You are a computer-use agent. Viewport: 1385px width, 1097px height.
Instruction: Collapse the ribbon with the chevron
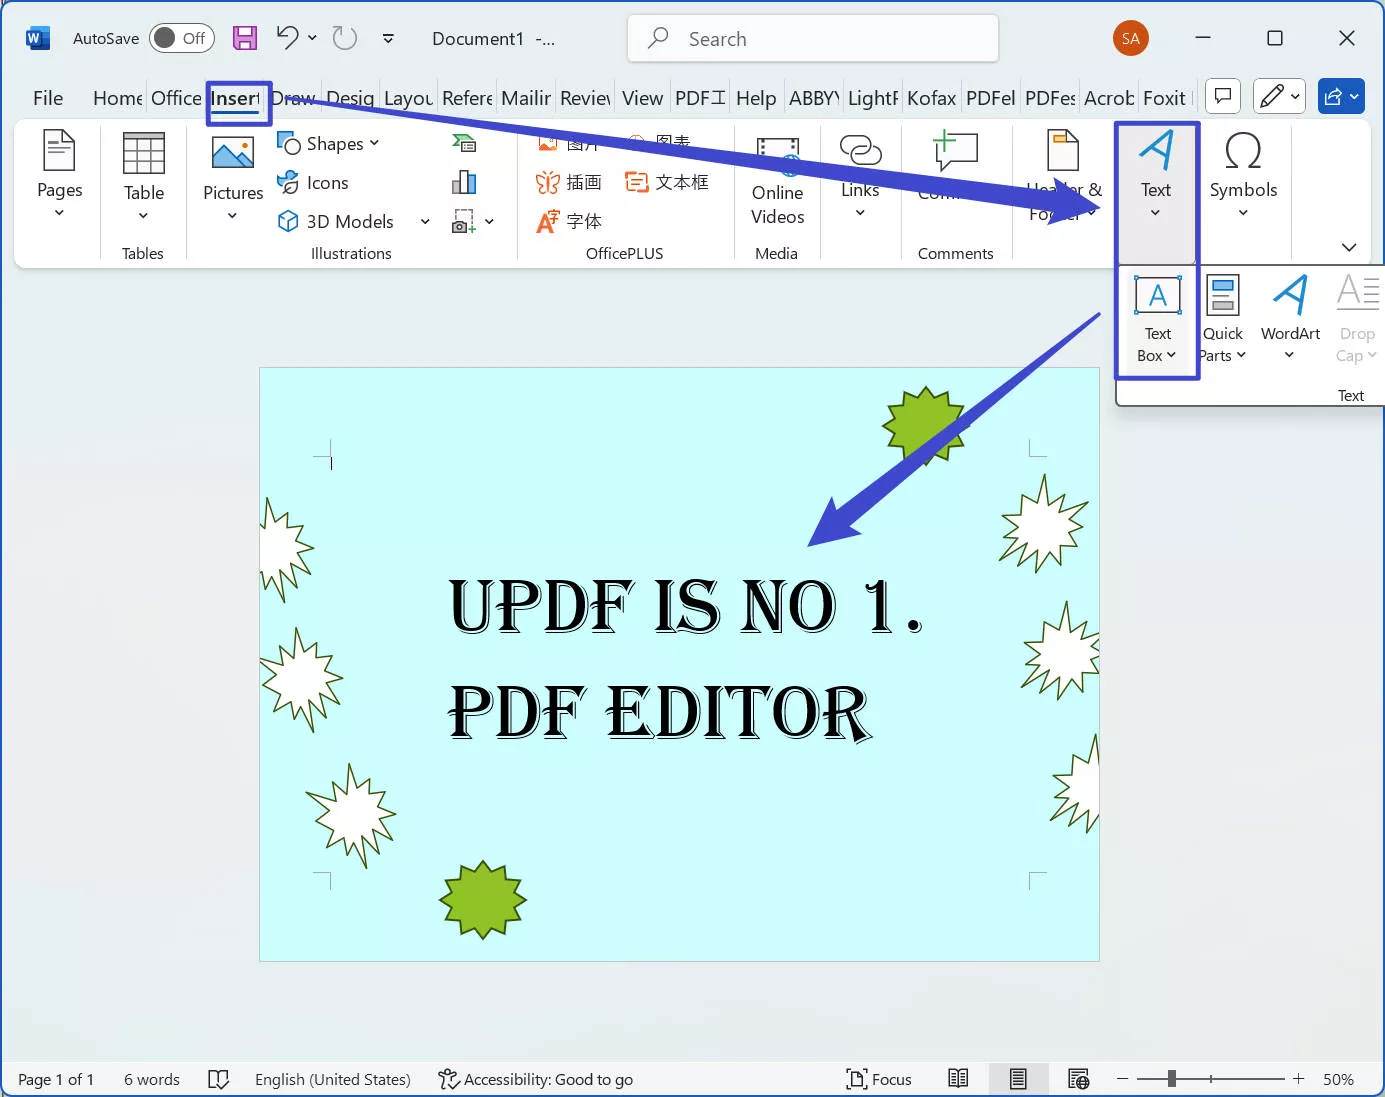pyautogui.click(x=1349, y=247)
